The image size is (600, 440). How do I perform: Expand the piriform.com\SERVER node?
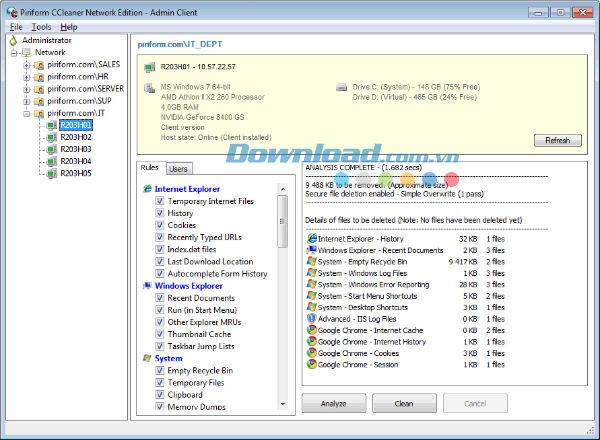click(26, 90)
